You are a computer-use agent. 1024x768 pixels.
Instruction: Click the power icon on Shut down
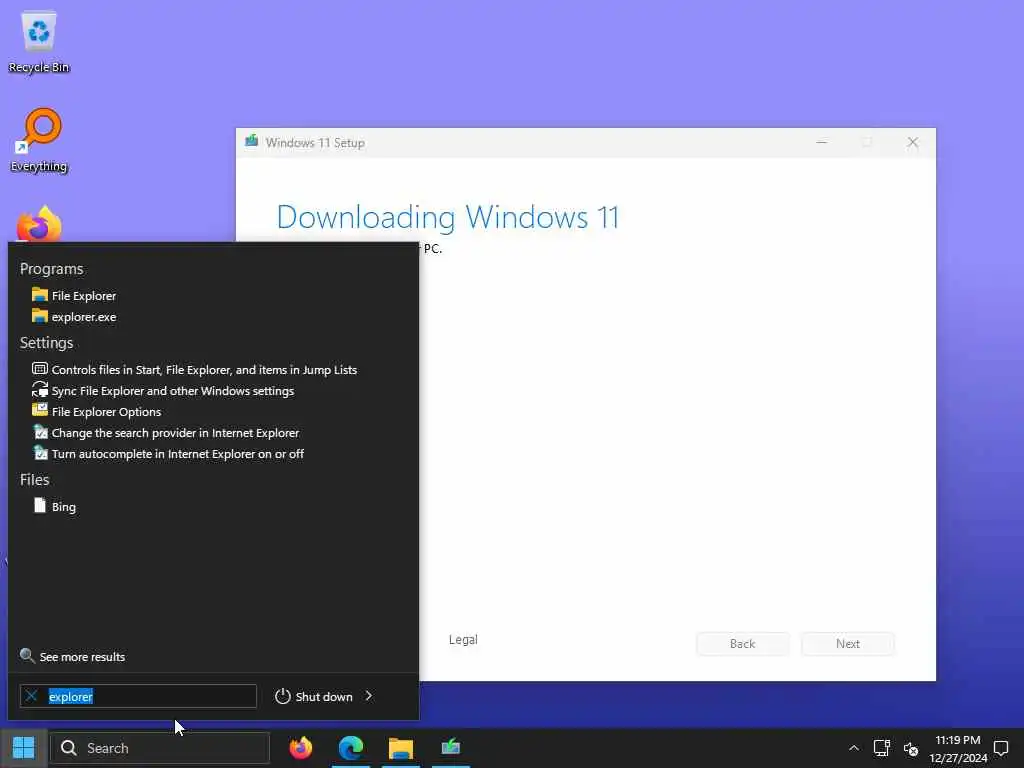coord(282,696)
